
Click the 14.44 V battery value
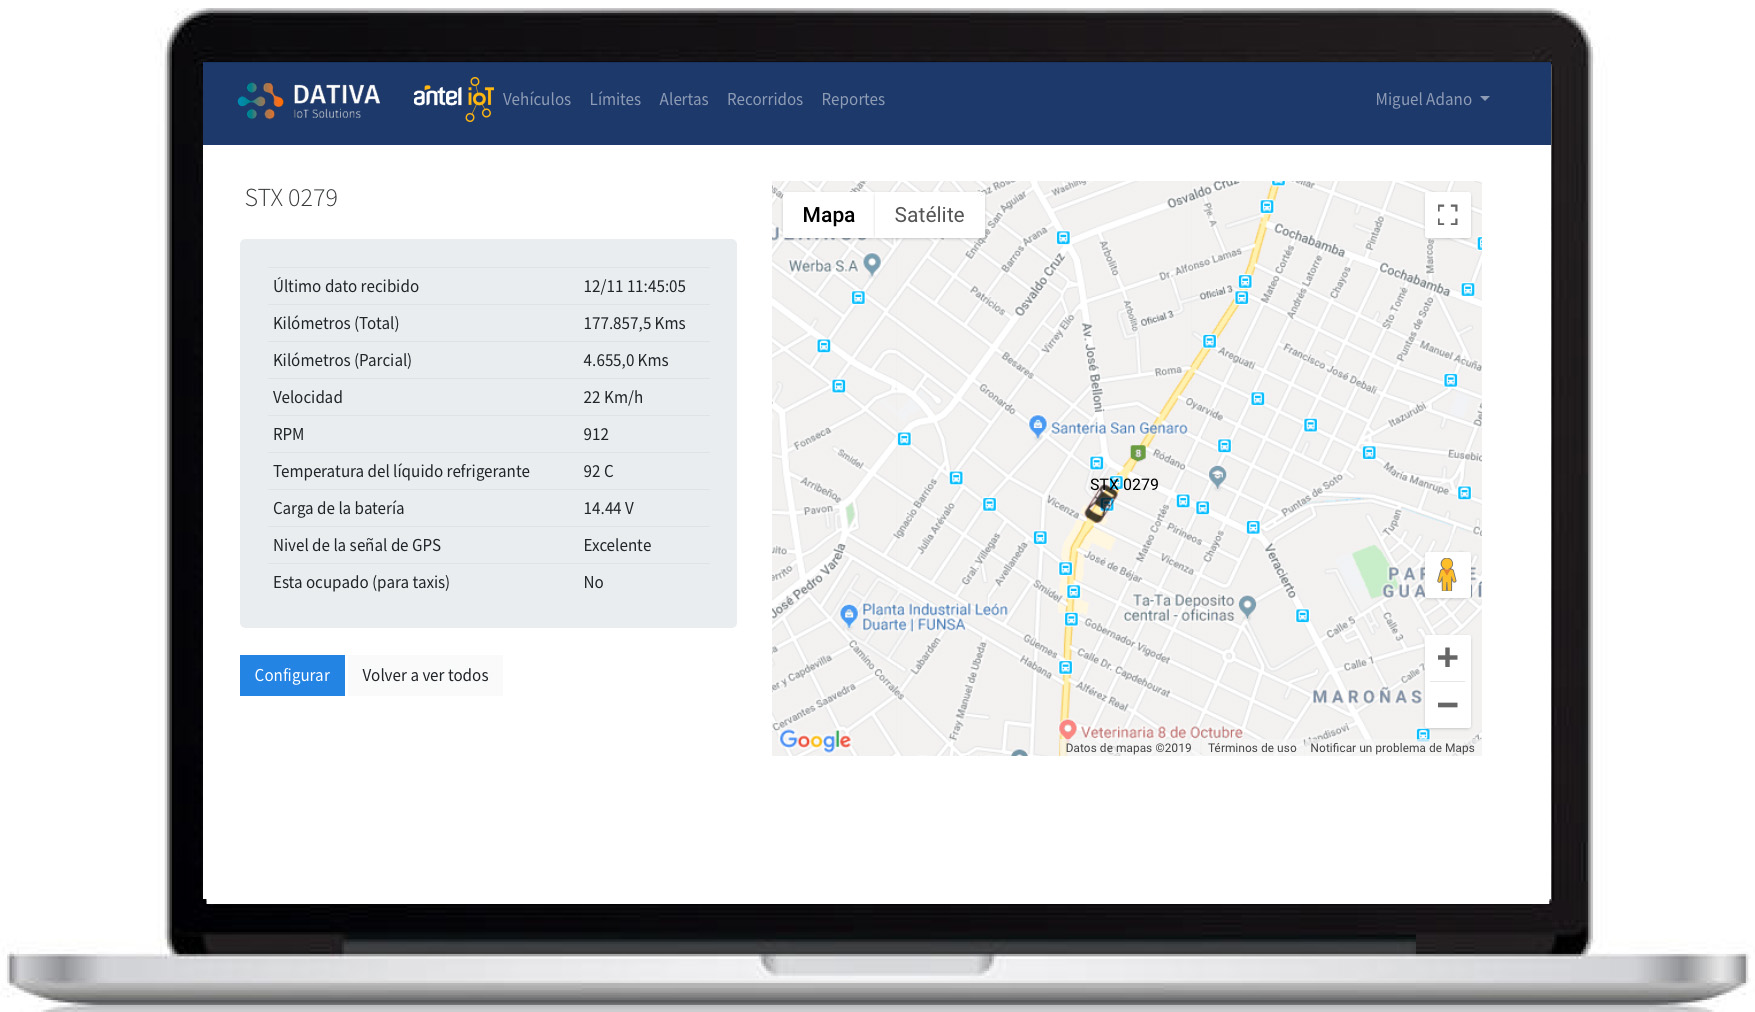pos(608,508)
